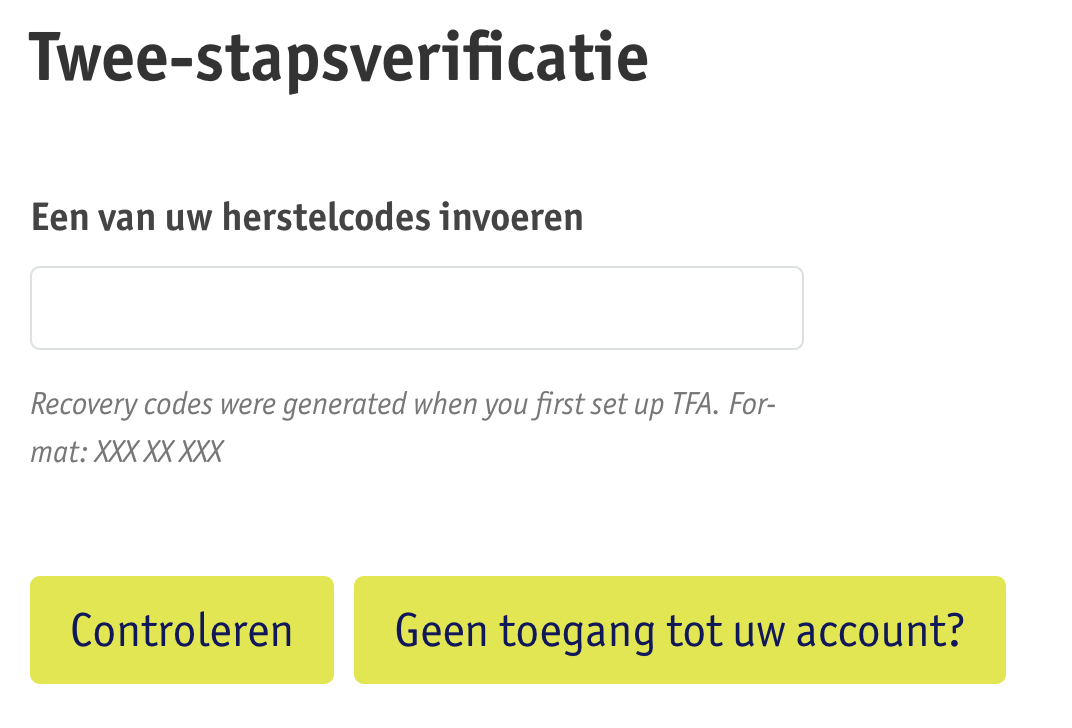Image resolution: width=1072 pixels, height=728 pixels.
Task: Open the 'Geen toegang tot uw account?' option
Action: pyautogui.click(x=679, y=630)
